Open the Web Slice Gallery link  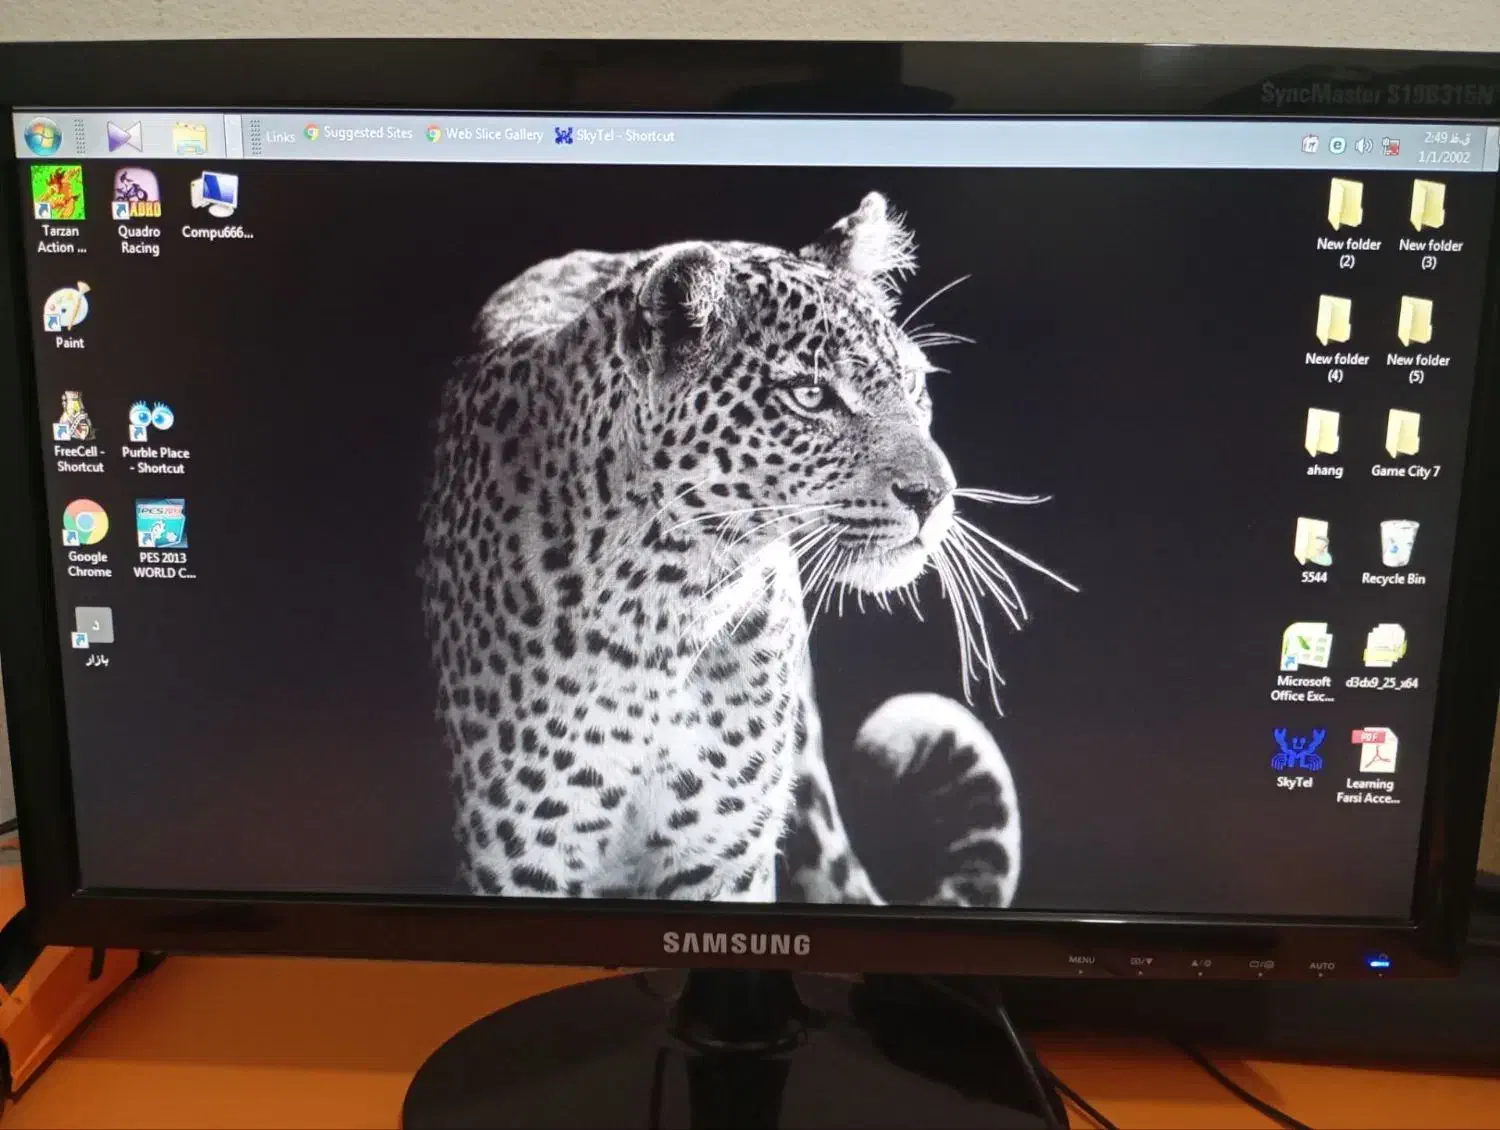point(485,134)
